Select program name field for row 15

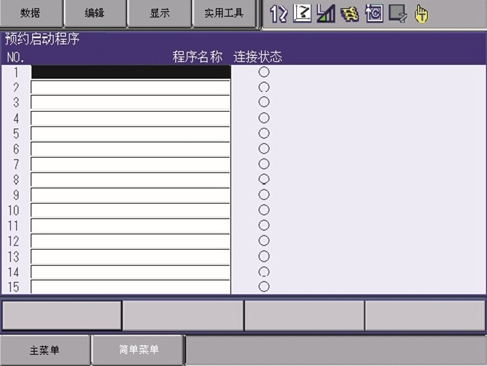pos(131,287)
